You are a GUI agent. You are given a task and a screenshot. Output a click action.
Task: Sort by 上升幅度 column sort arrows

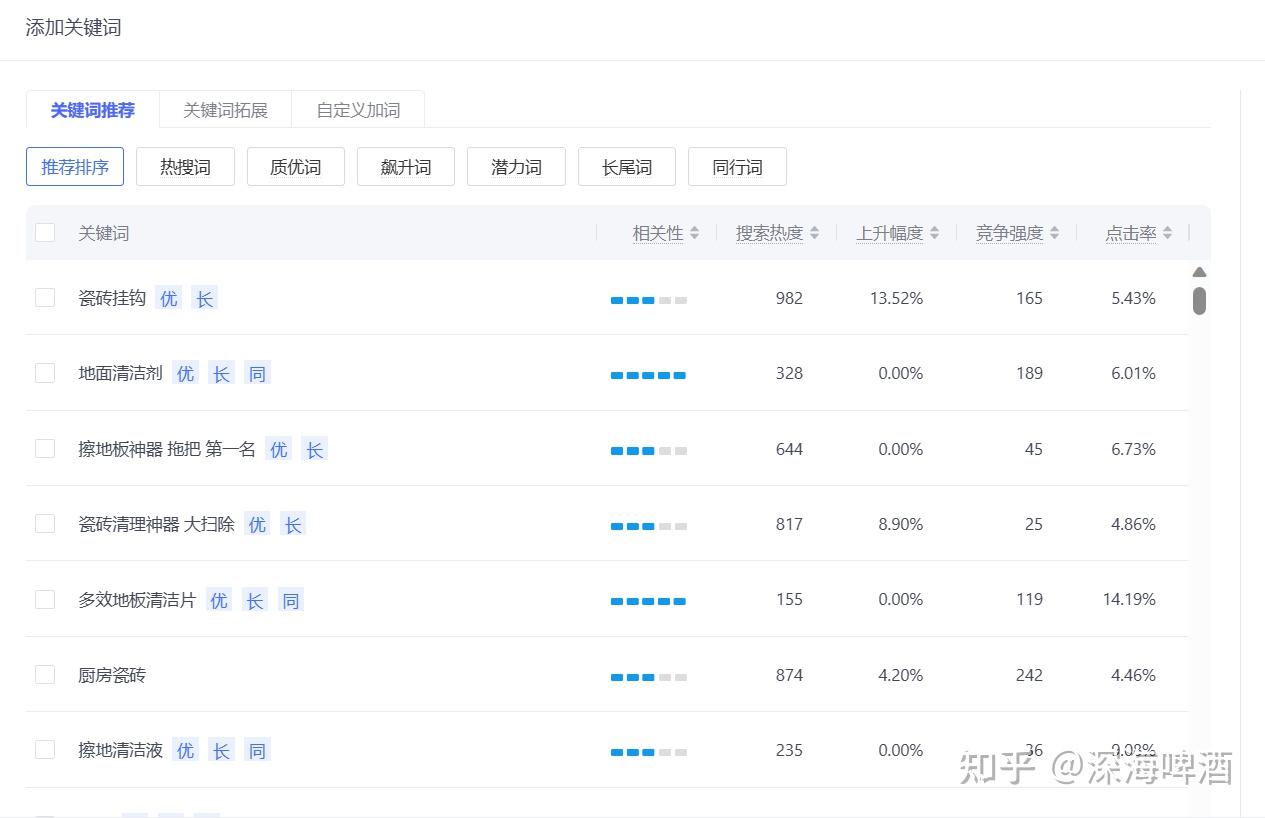934,233
